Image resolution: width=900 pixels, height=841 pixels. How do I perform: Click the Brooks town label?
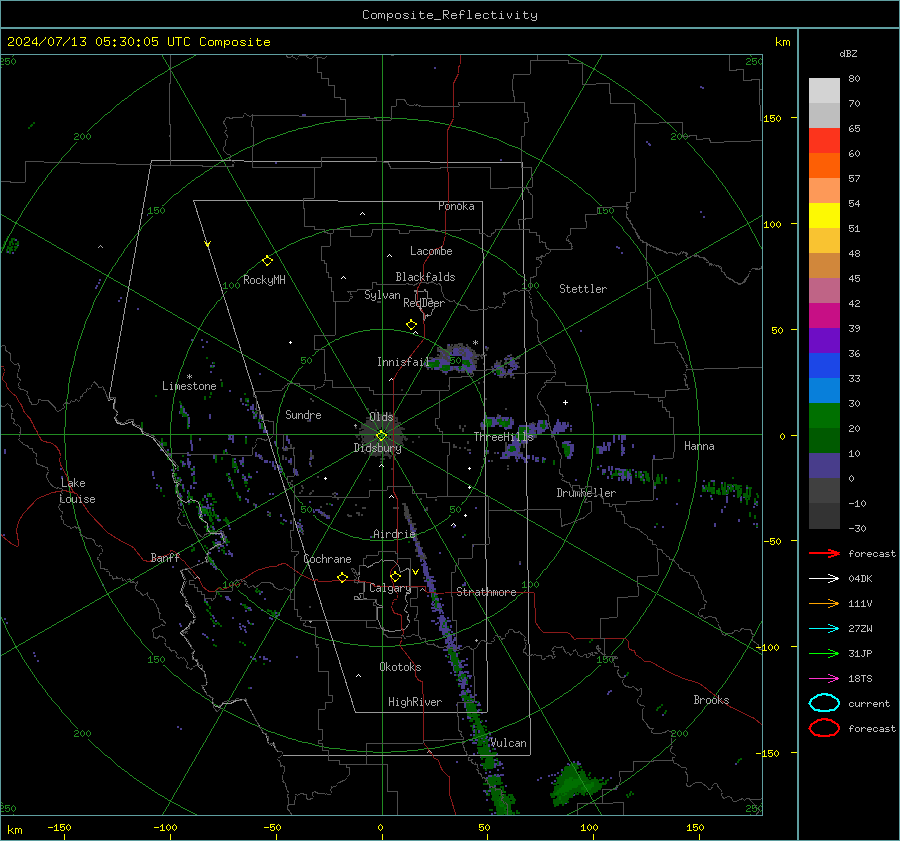point(711,700)
